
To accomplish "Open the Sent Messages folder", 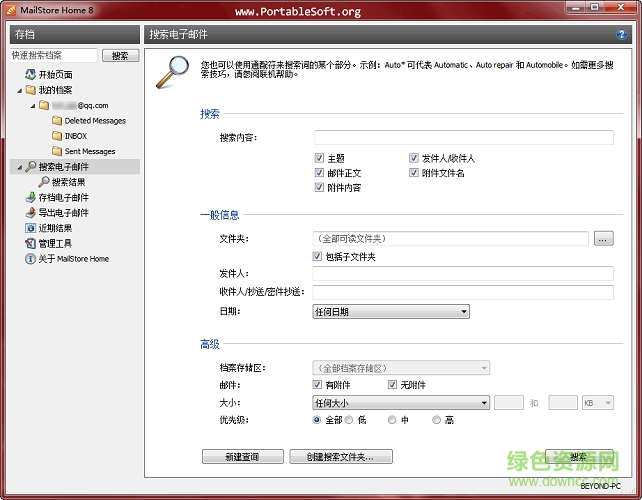I will click(89, 151).
